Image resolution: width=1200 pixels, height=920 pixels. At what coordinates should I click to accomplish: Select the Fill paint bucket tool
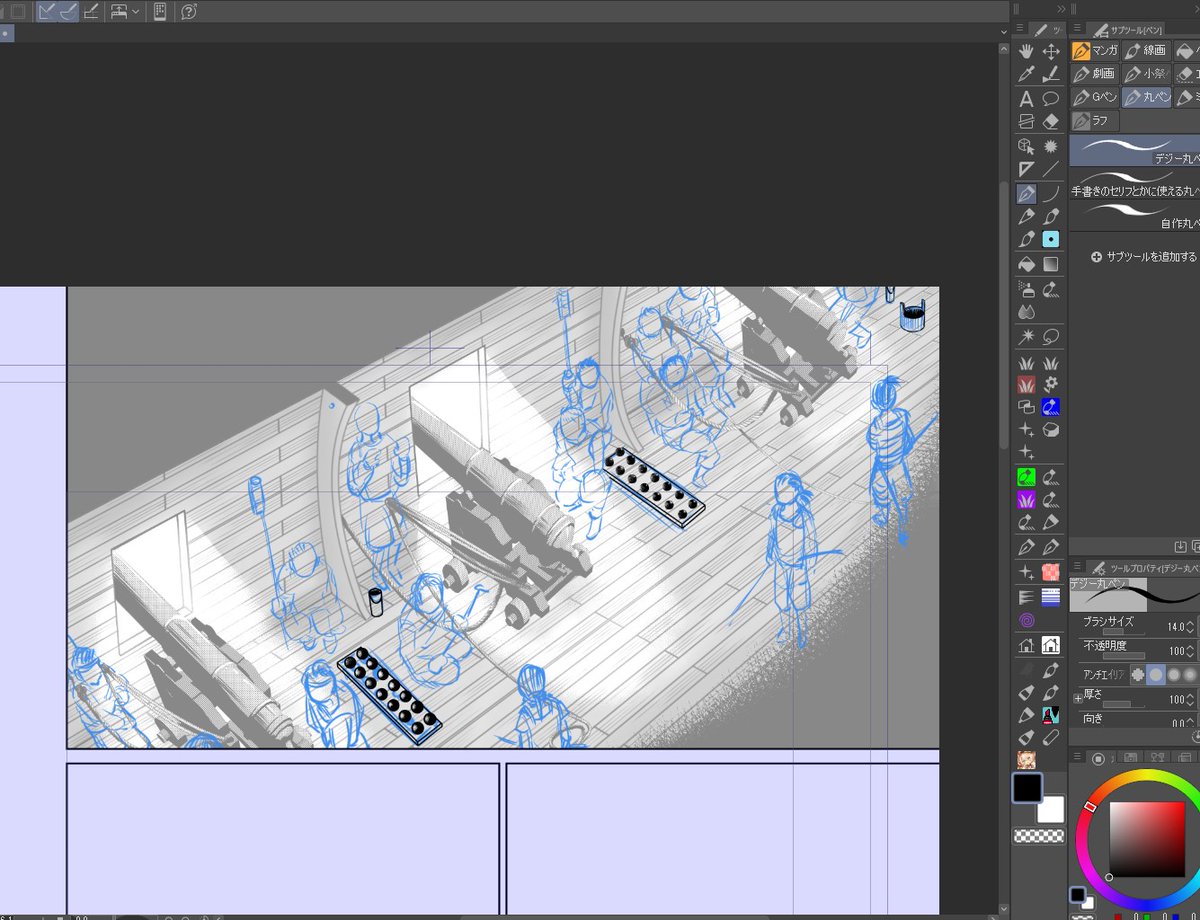point(1026,265)
